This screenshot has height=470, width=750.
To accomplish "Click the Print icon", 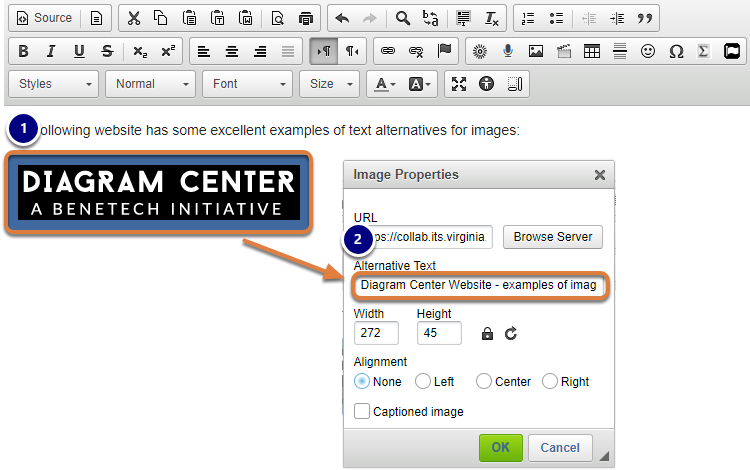I will pos(306,18).
